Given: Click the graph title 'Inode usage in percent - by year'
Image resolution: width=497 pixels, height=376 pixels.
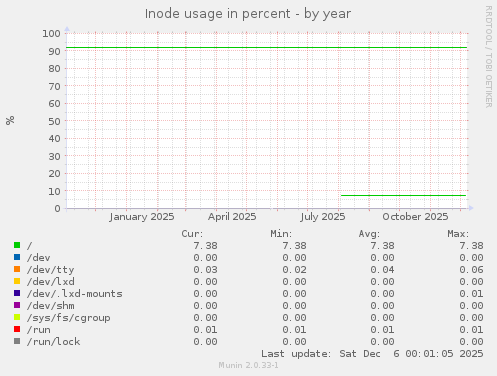Looking at the screenshot, I should point(248,14).
